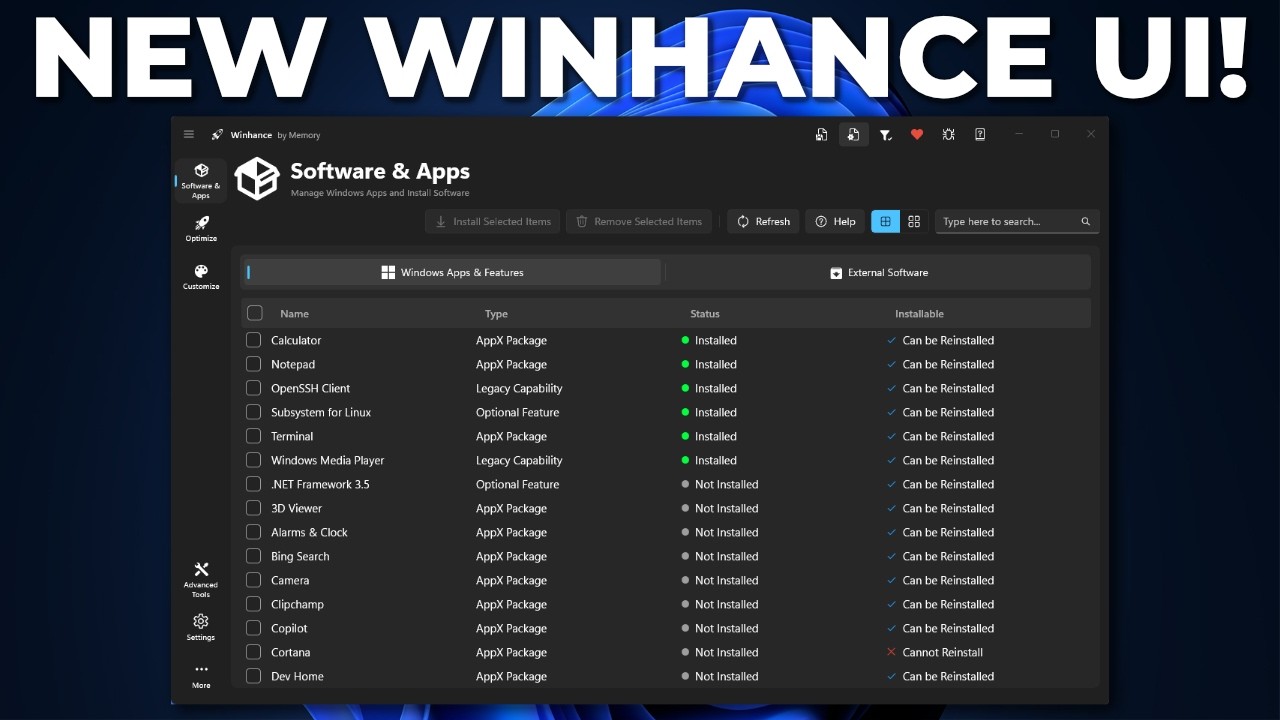Click the Clipchamp app name
The image size is (1280, 720).
[297, 604]
